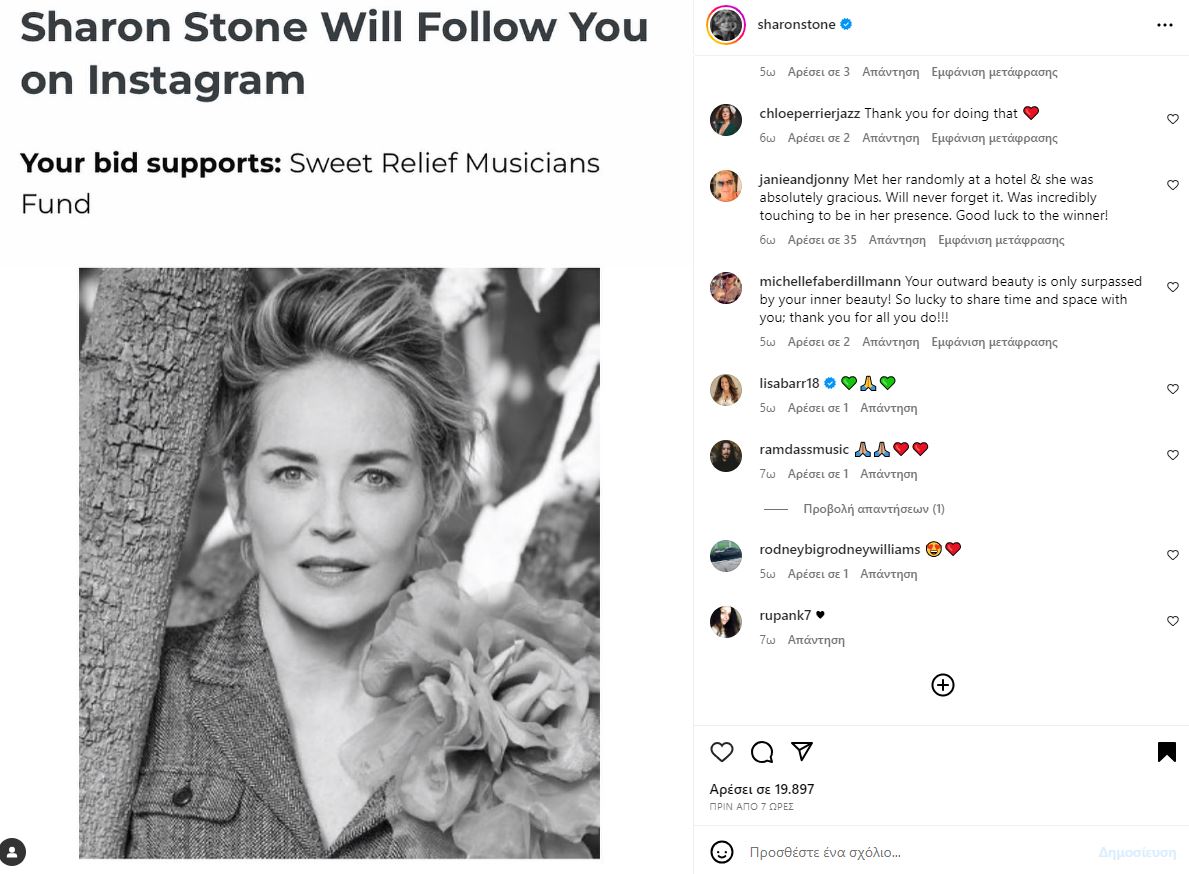Viewport: 1189px width, 874px height.
Task: Open the sharonstone username link
Action: click(x=797, y=25)
